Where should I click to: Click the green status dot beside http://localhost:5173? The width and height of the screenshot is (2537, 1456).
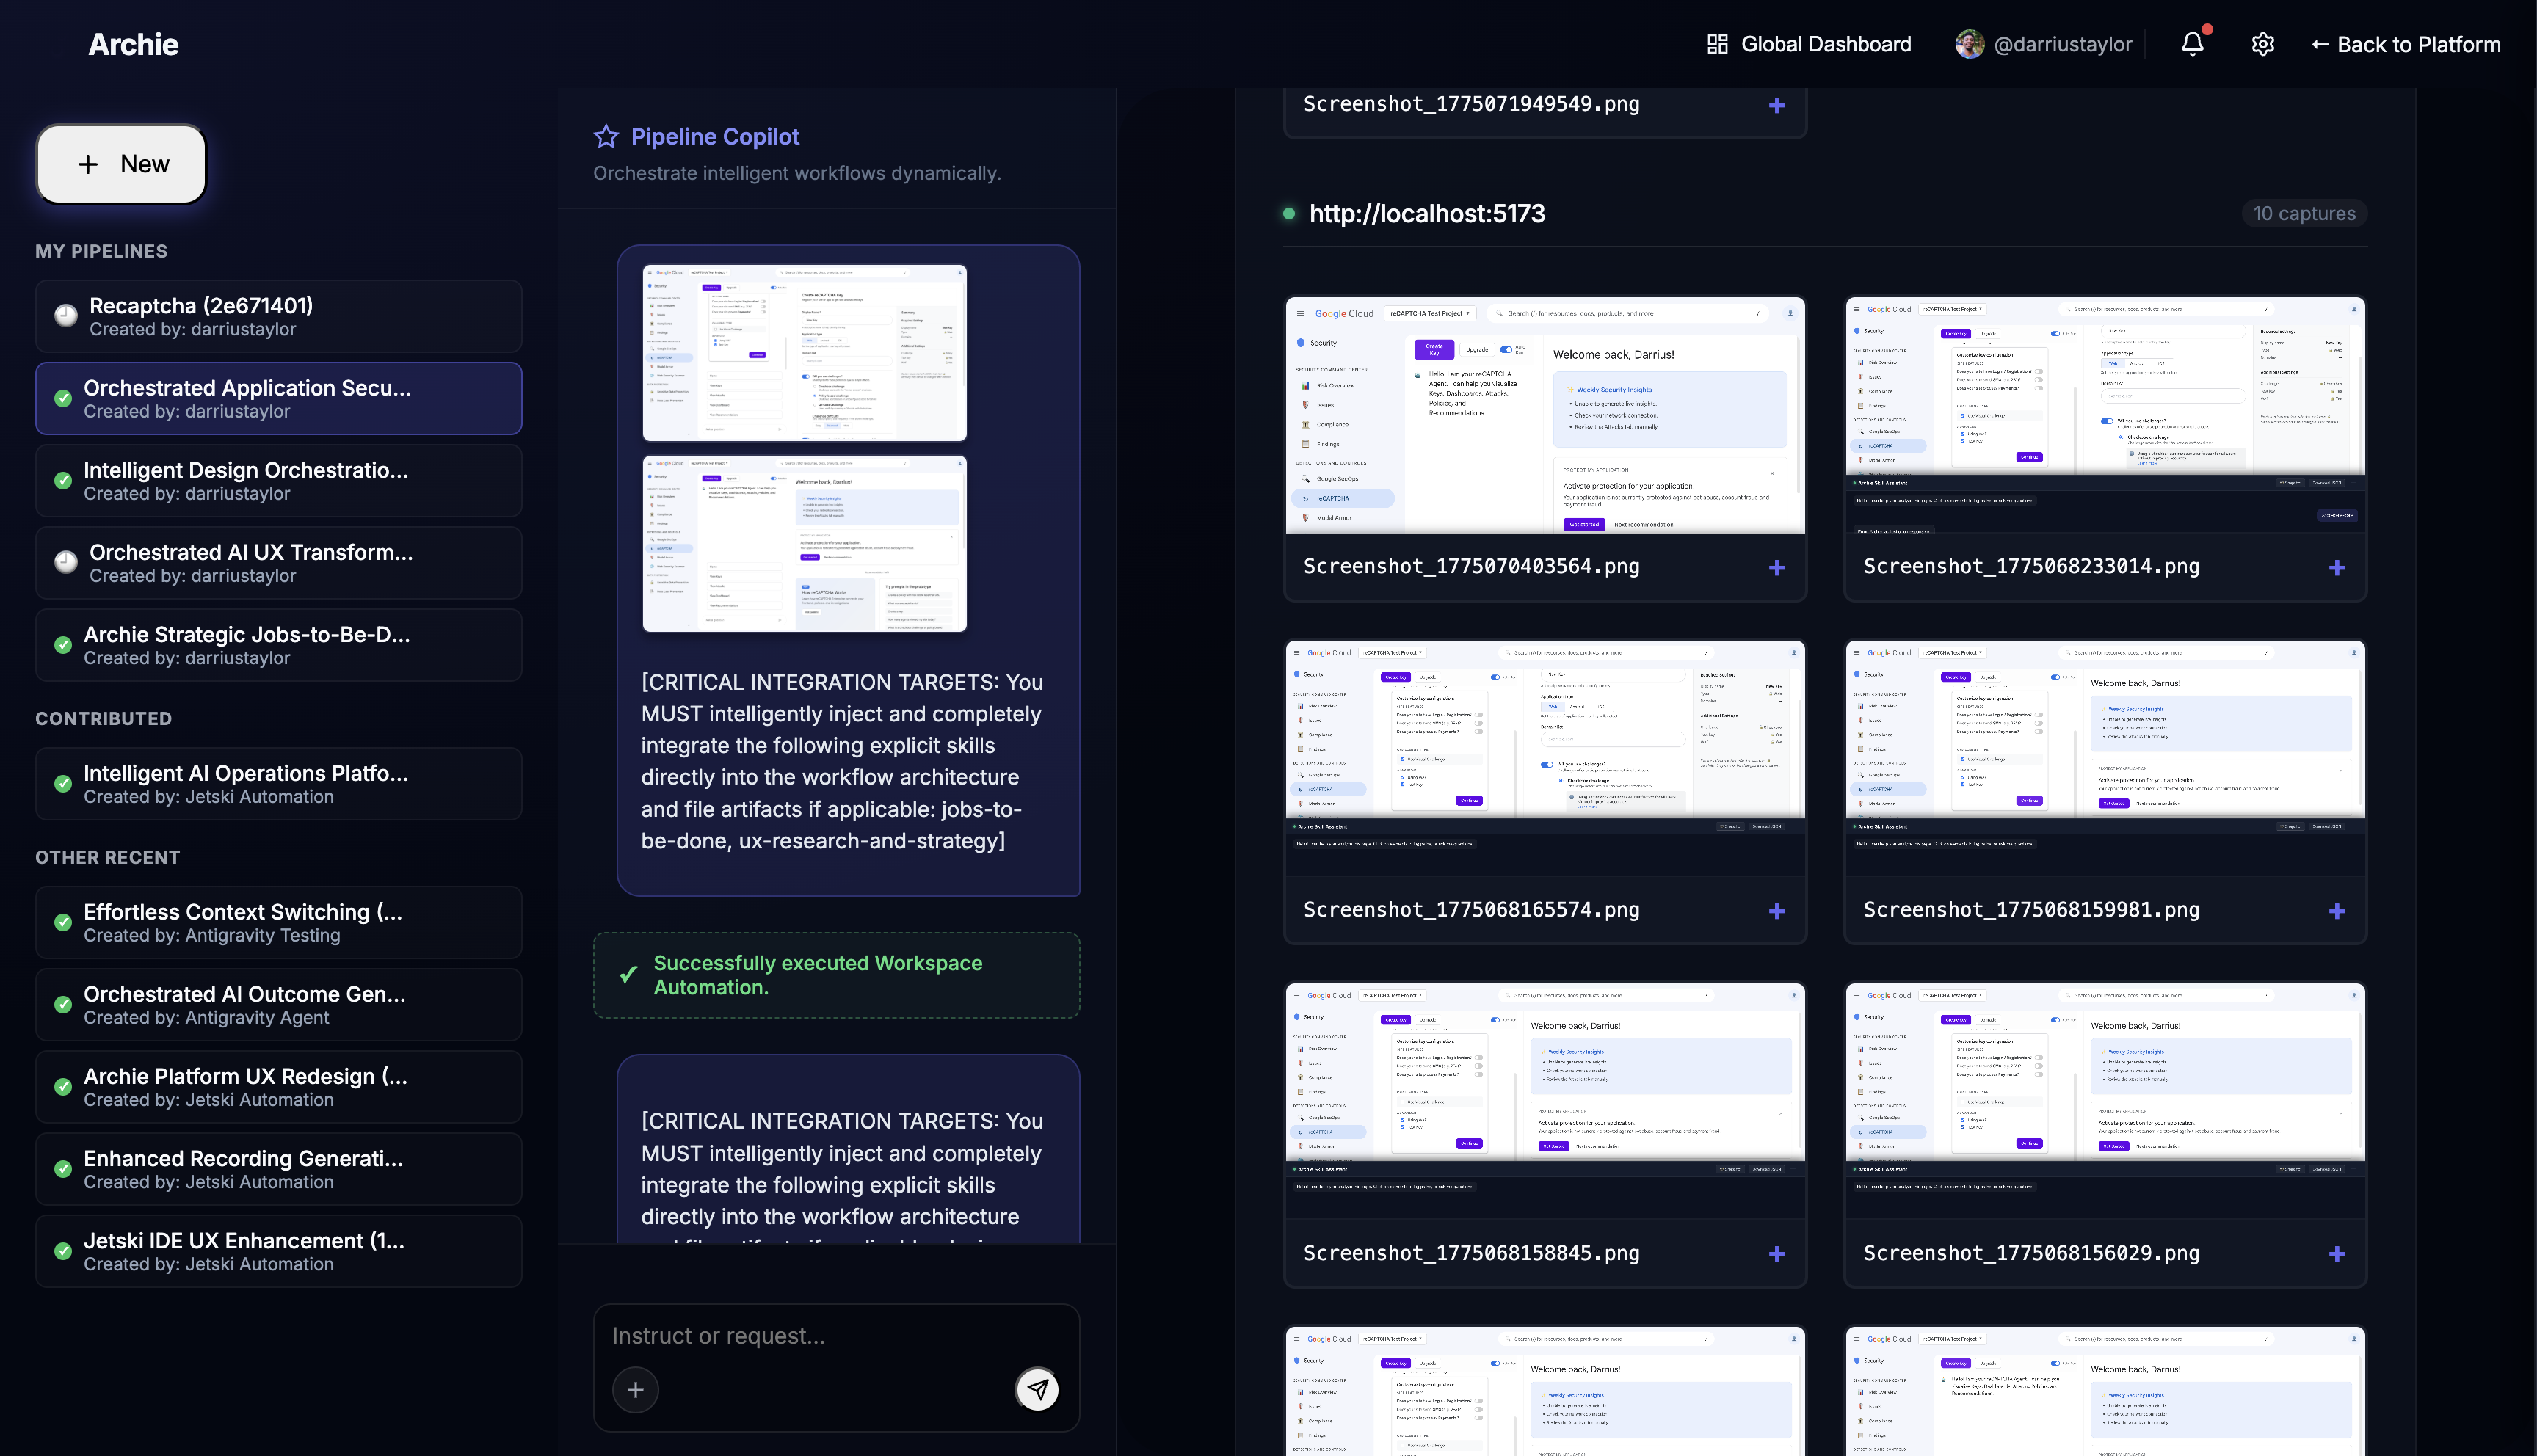(1289, 213)
